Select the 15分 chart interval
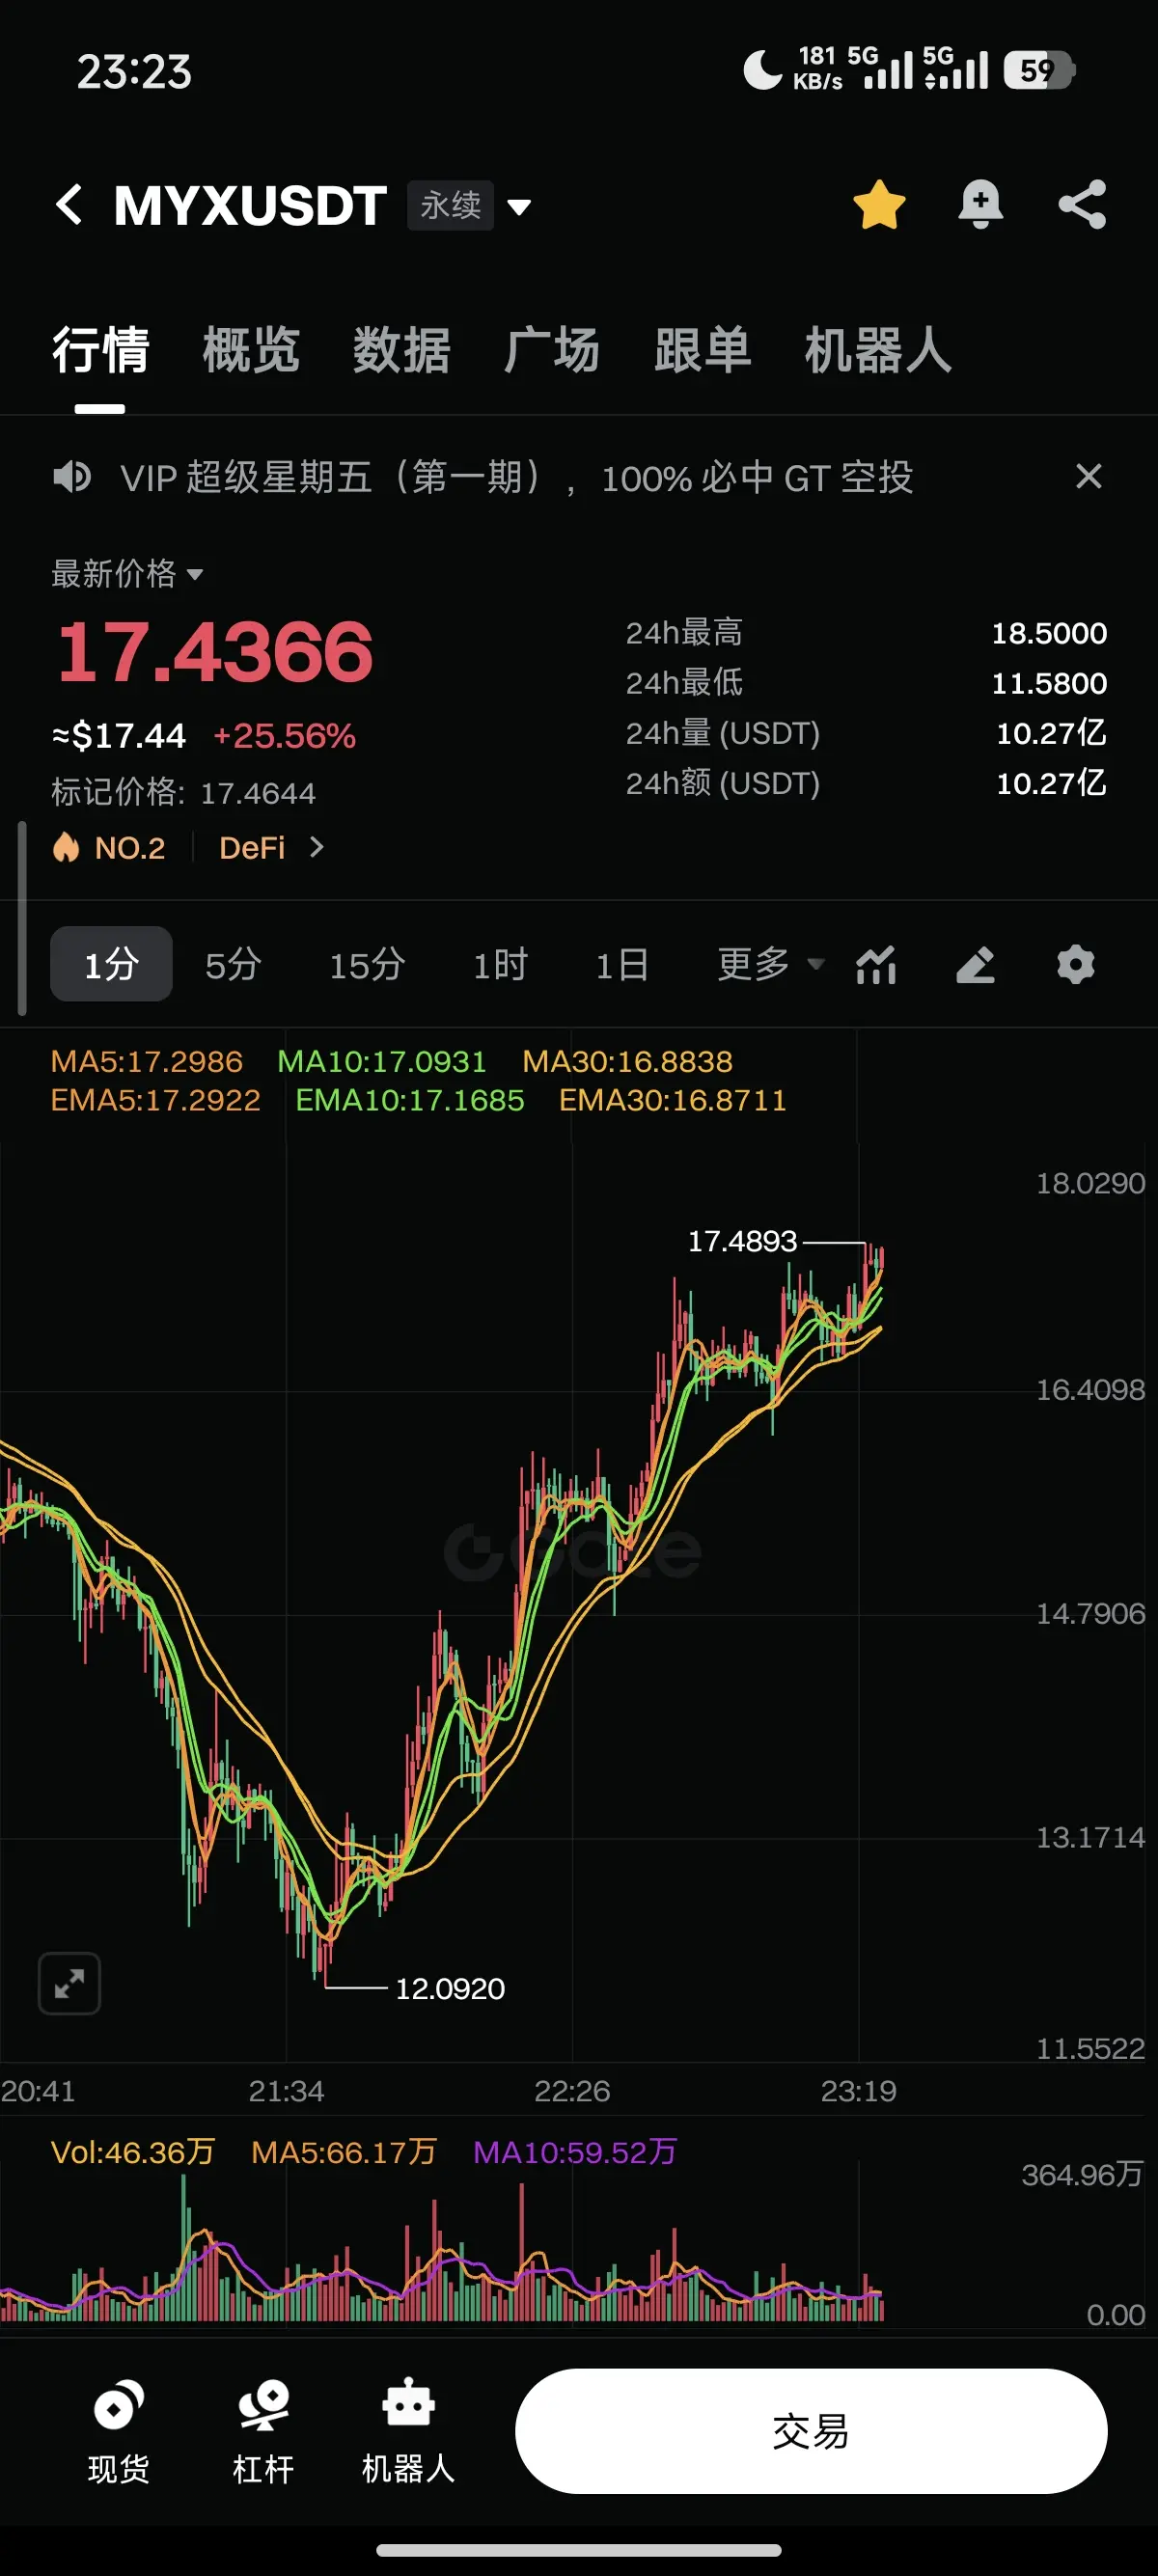This screenshot has width=1158, height=2576. (x=367, y=964)
